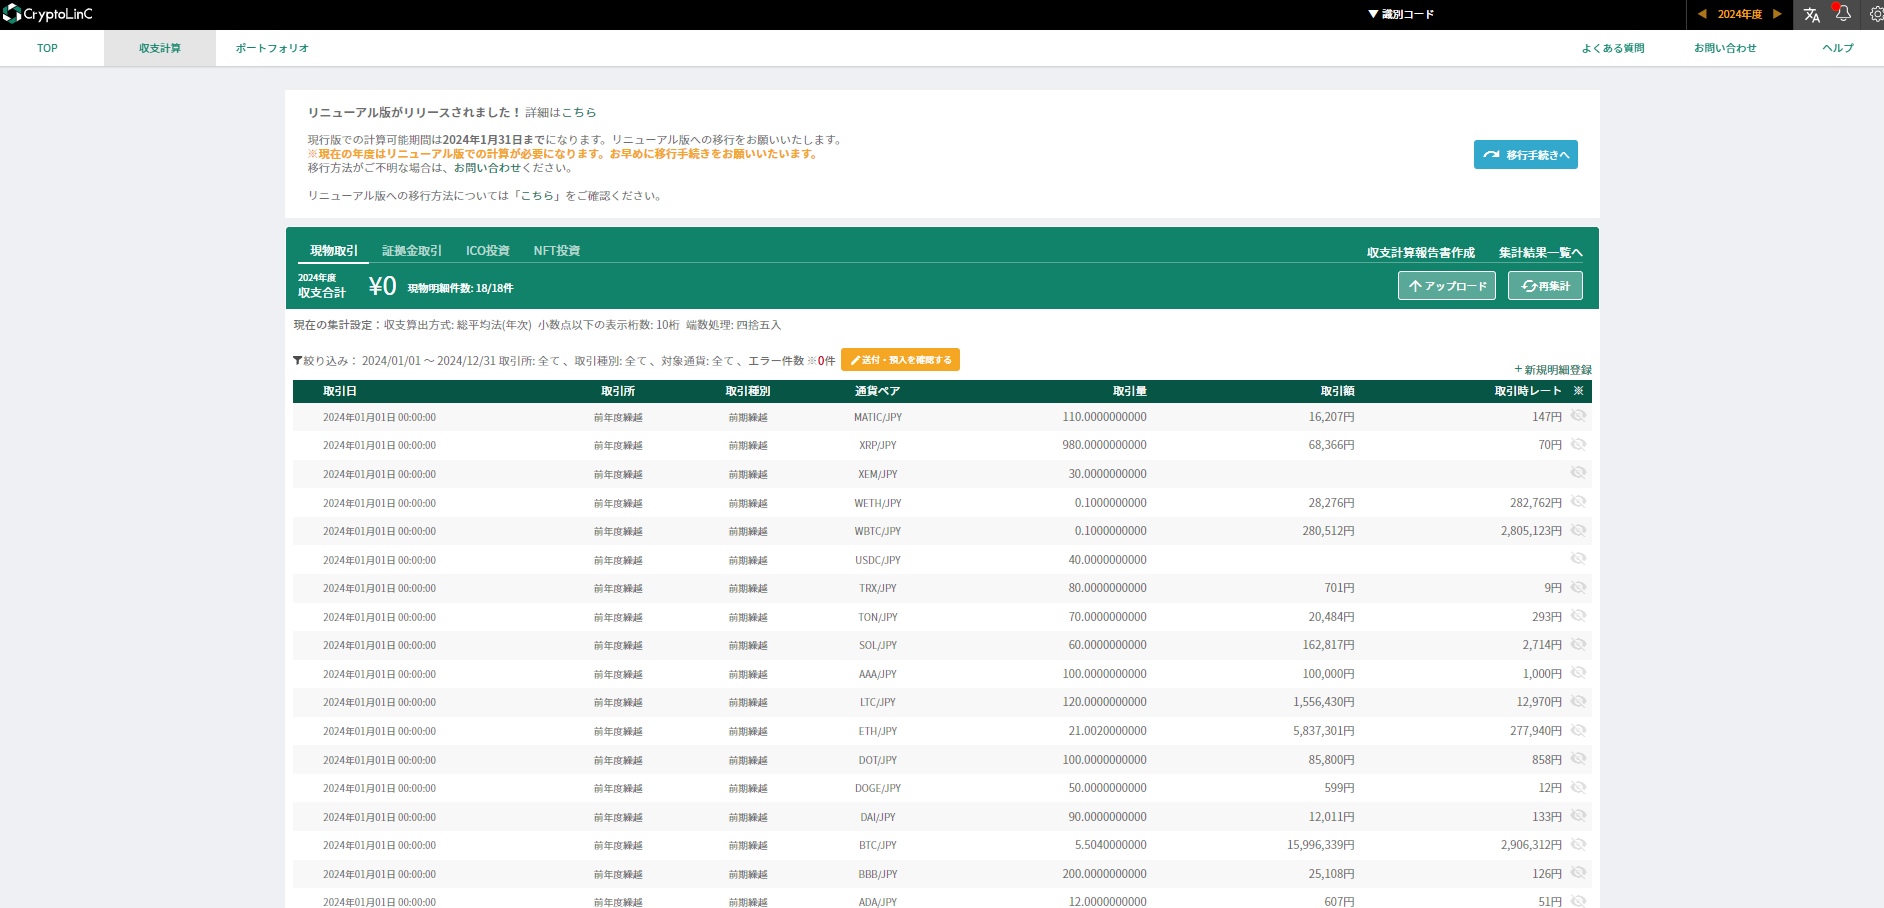
Task: Toggle visibility of TON/JPY row
Action: 1578,616
